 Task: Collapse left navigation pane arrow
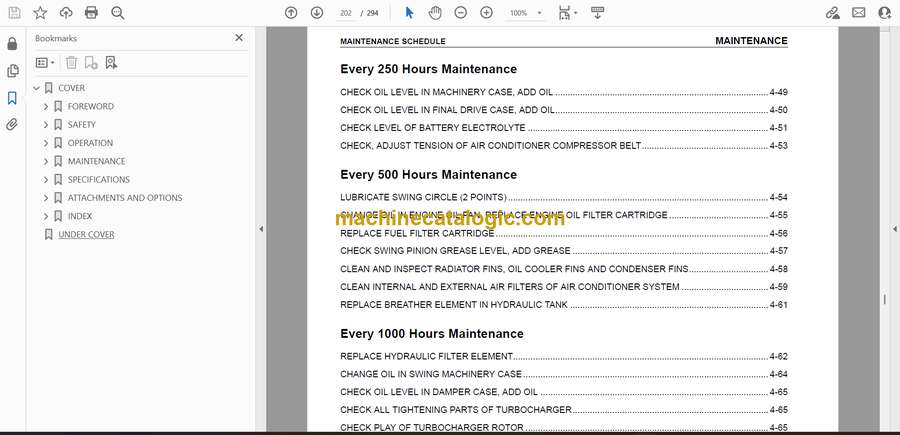pos(261,229)
